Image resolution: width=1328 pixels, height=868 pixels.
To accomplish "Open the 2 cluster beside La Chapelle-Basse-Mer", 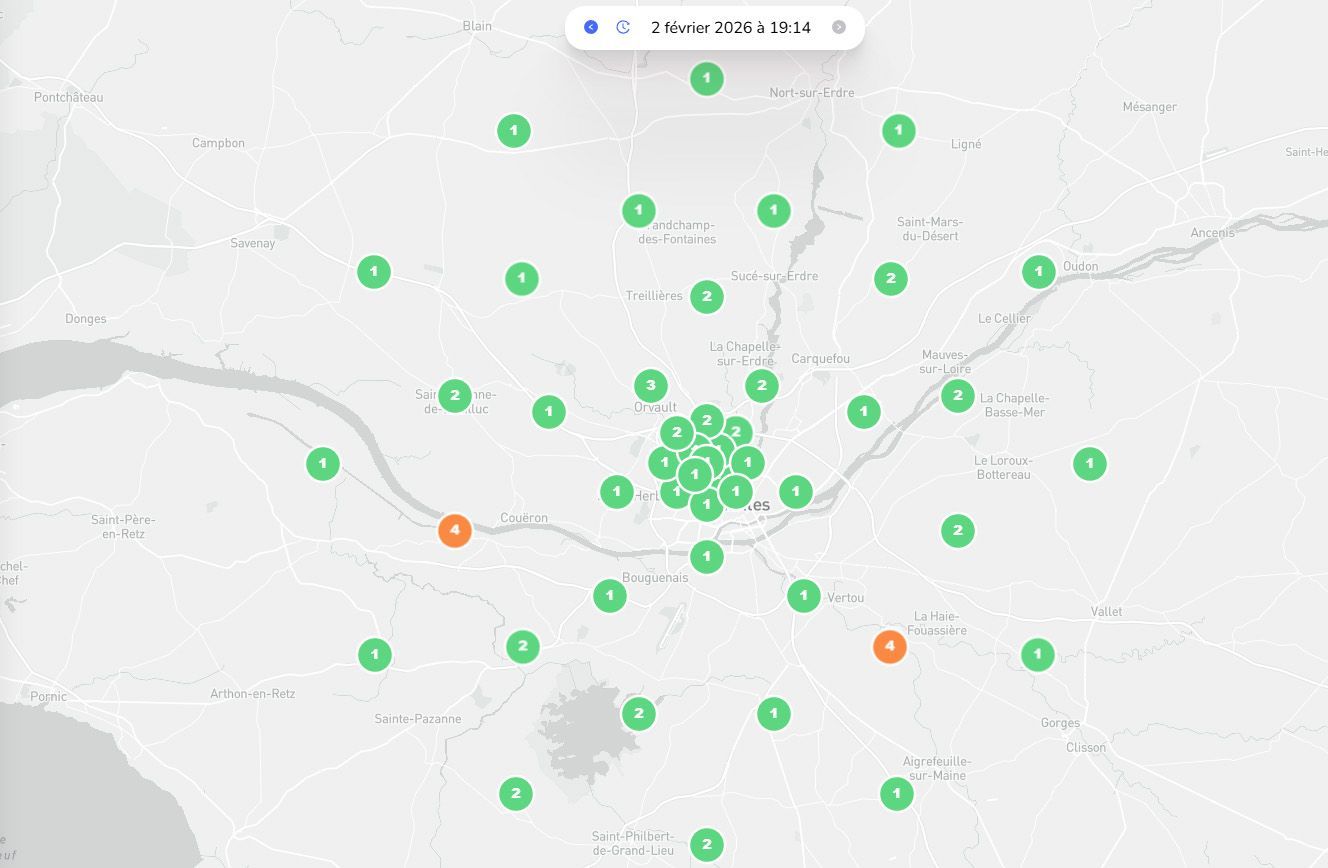I will (x=958, y=395).
